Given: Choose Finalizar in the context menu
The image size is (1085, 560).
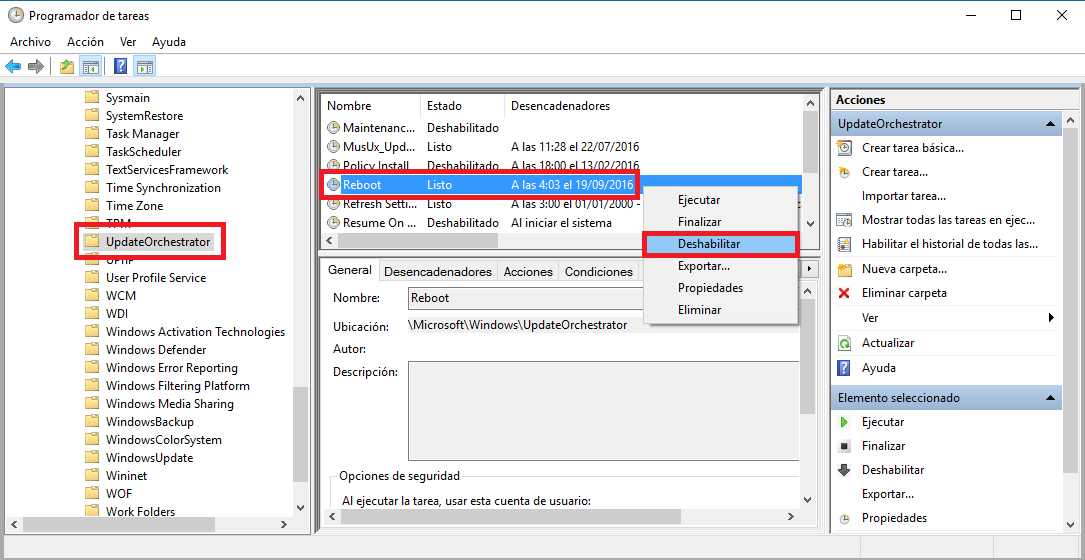Looking at the screenshot, I should pyautogui.click(x=720, y=222).
